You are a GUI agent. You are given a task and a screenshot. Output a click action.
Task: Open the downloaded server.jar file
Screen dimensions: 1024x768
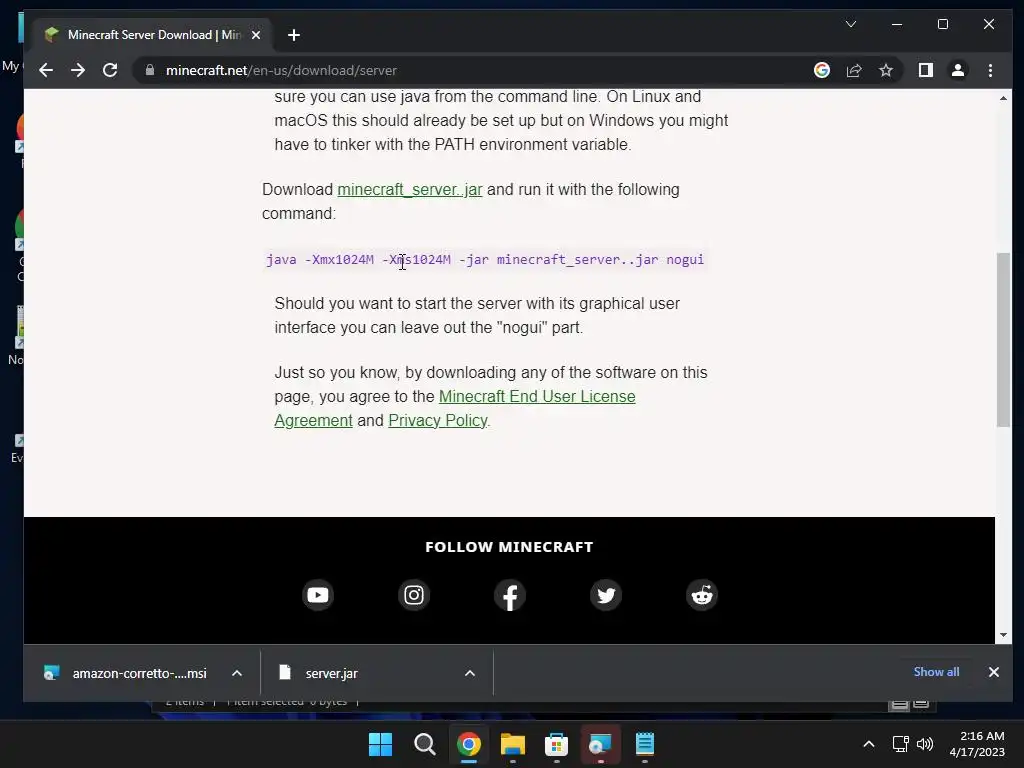(331, 673)
